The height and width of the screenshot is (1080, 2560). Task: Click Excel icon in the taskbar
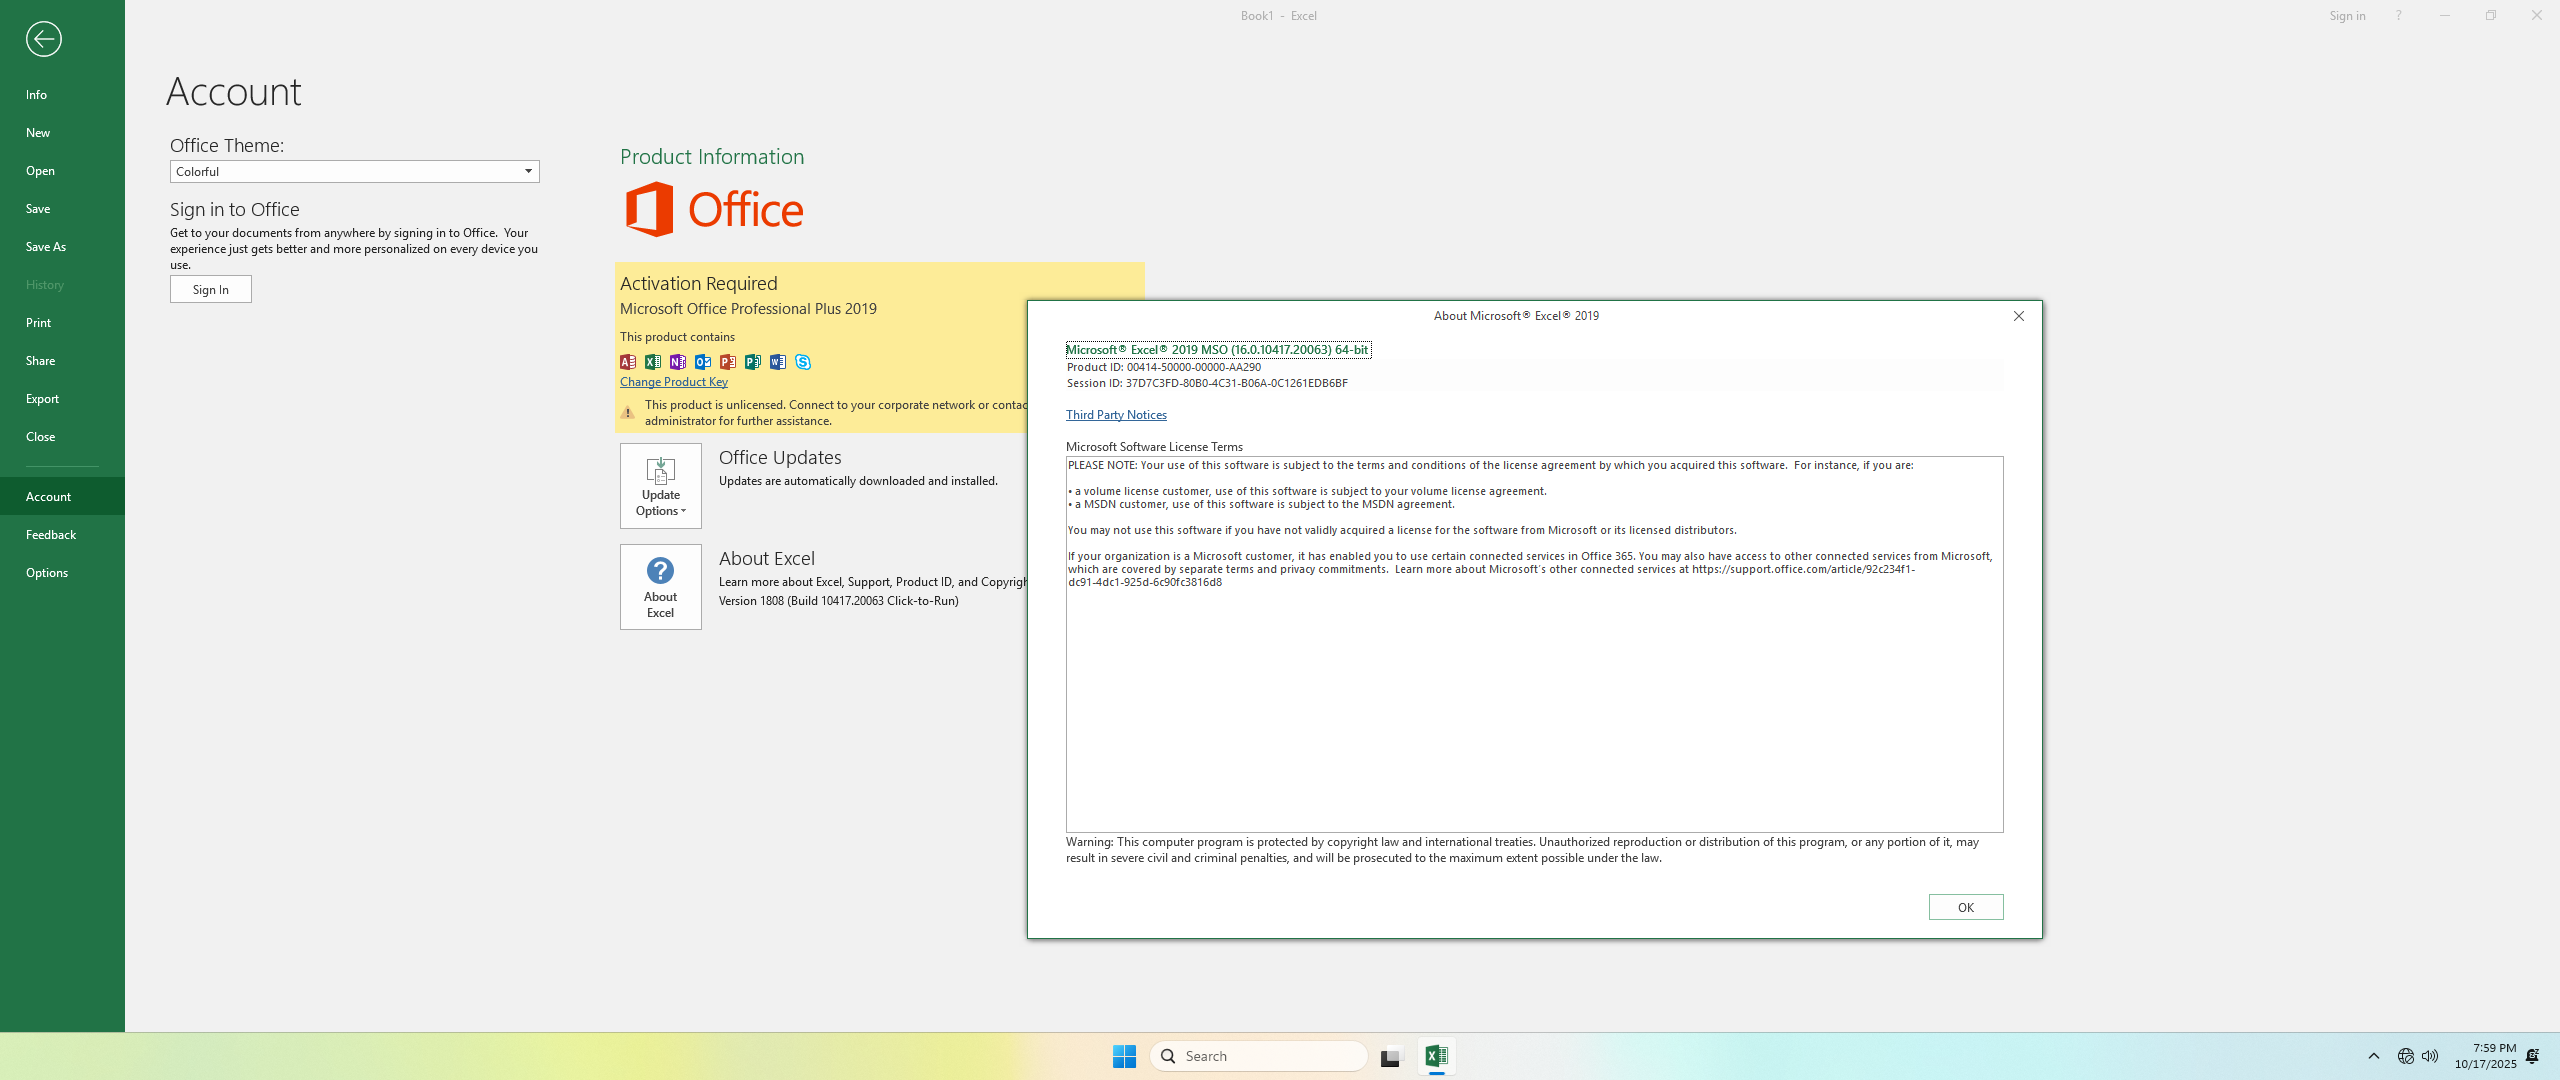[1436, 1056]
